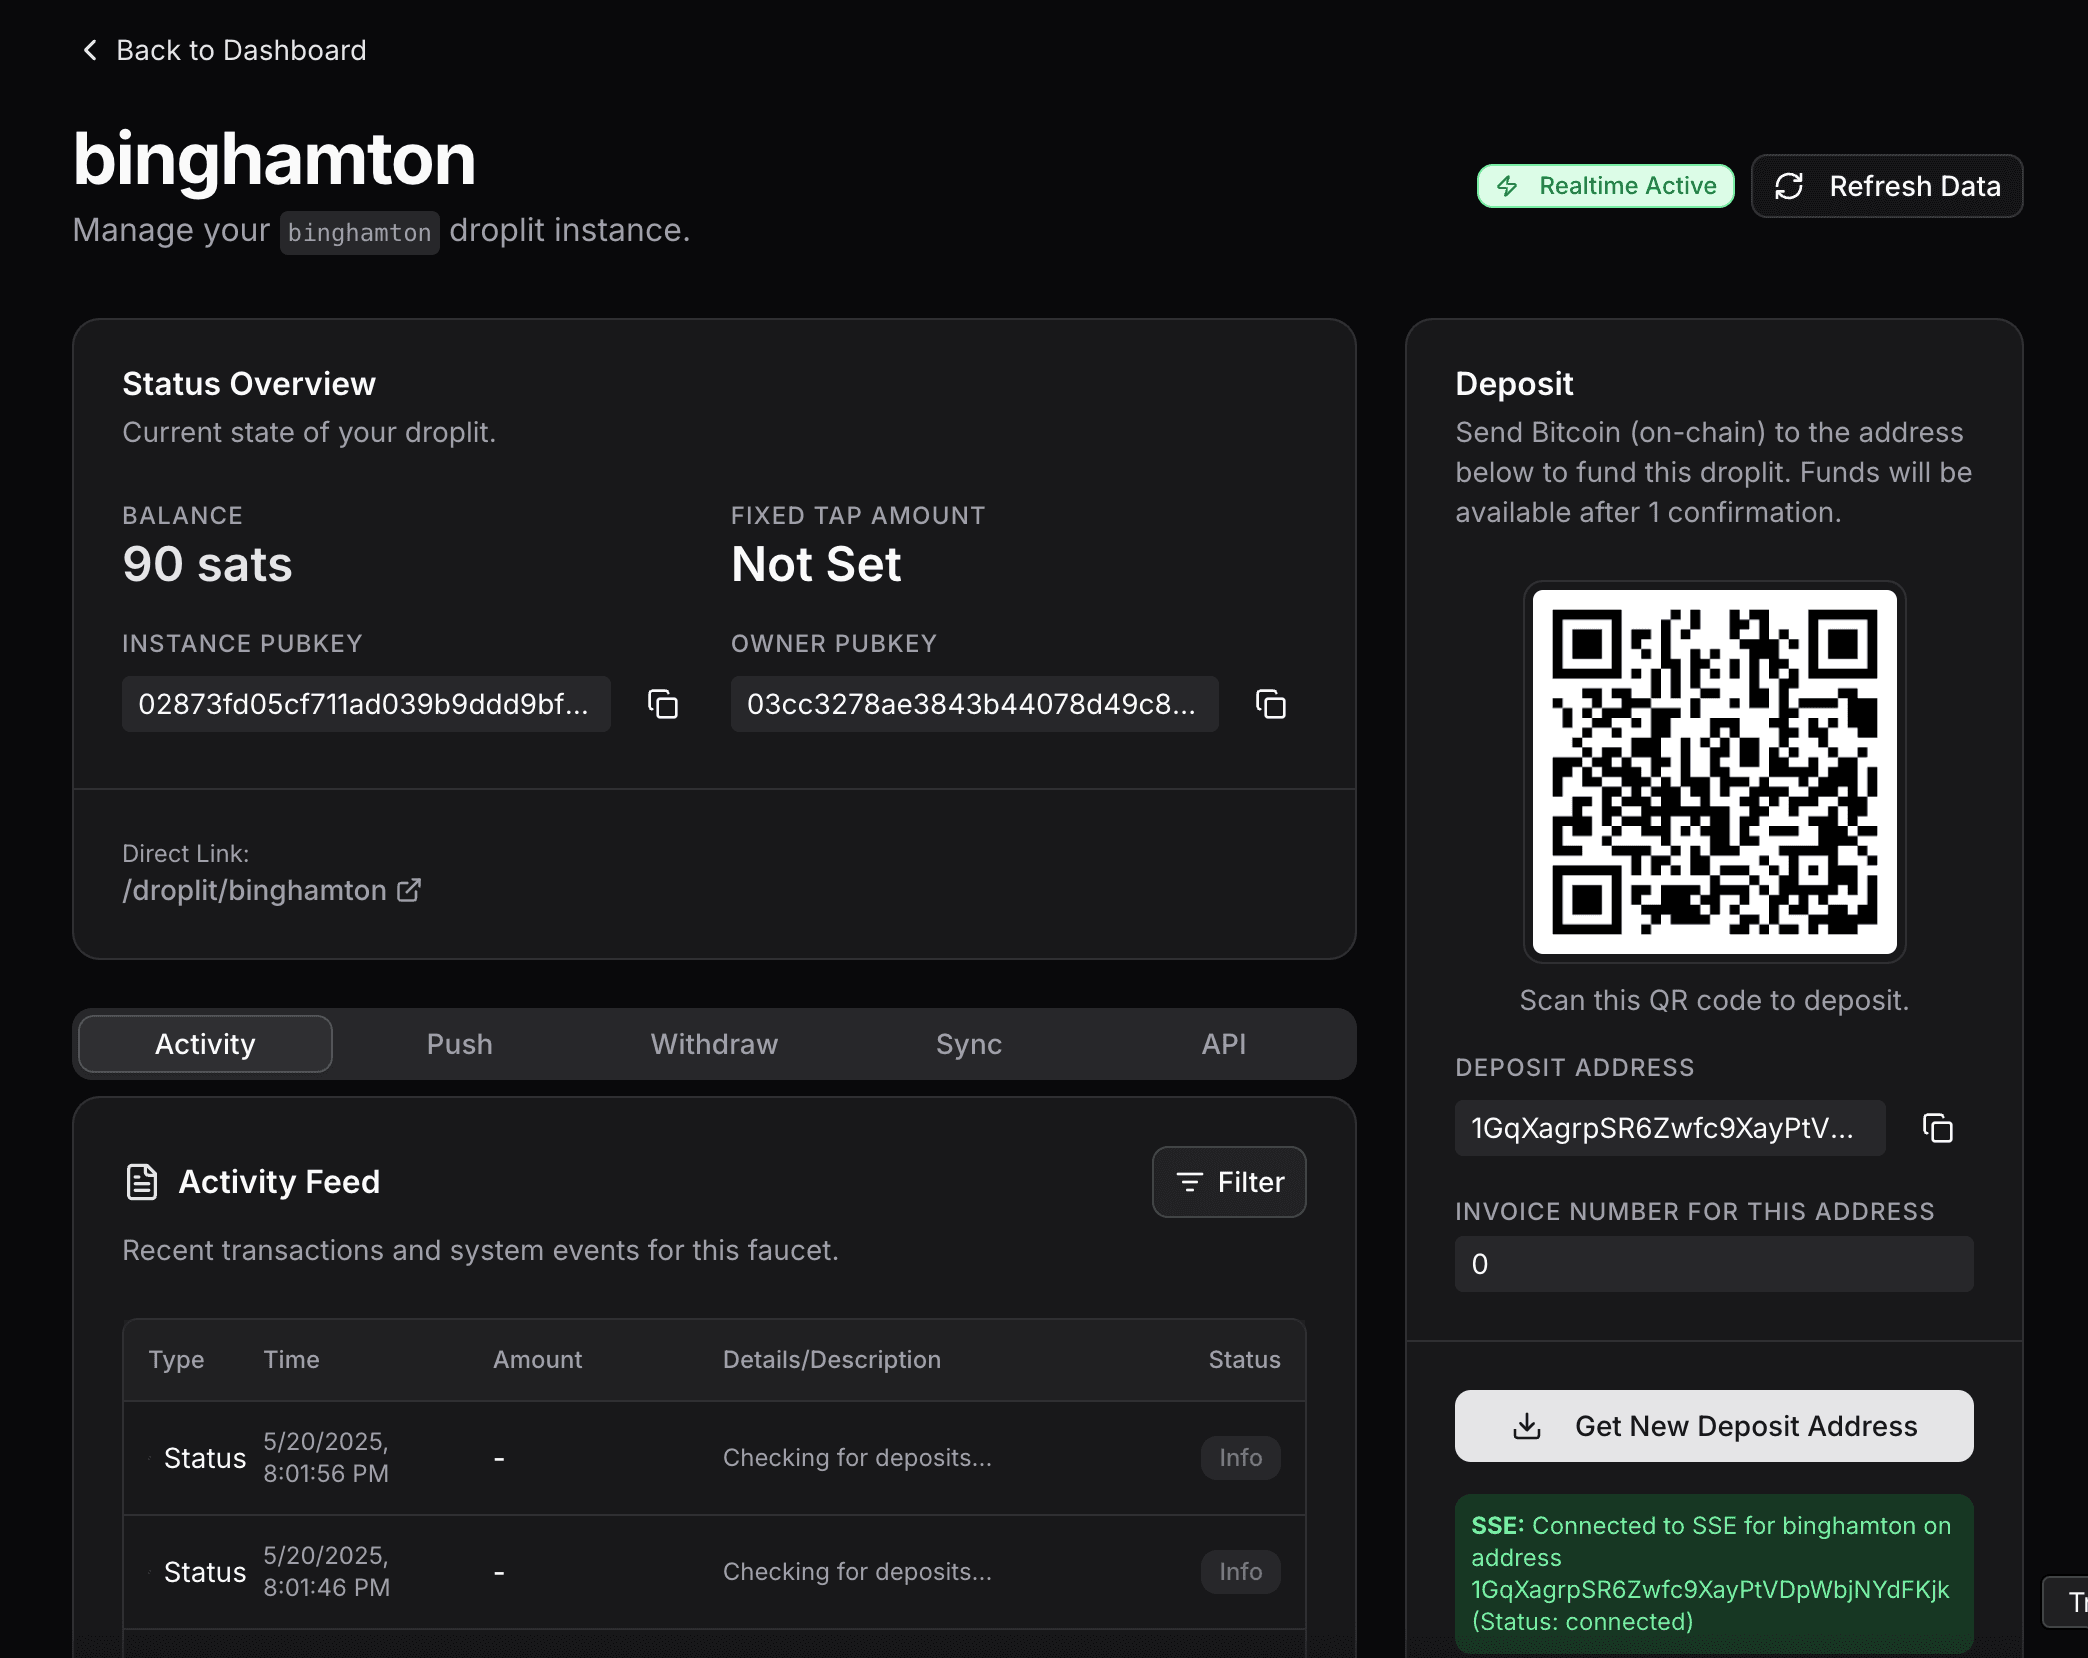Open the Filter options in Activity Feed

click(1229, 1181)
